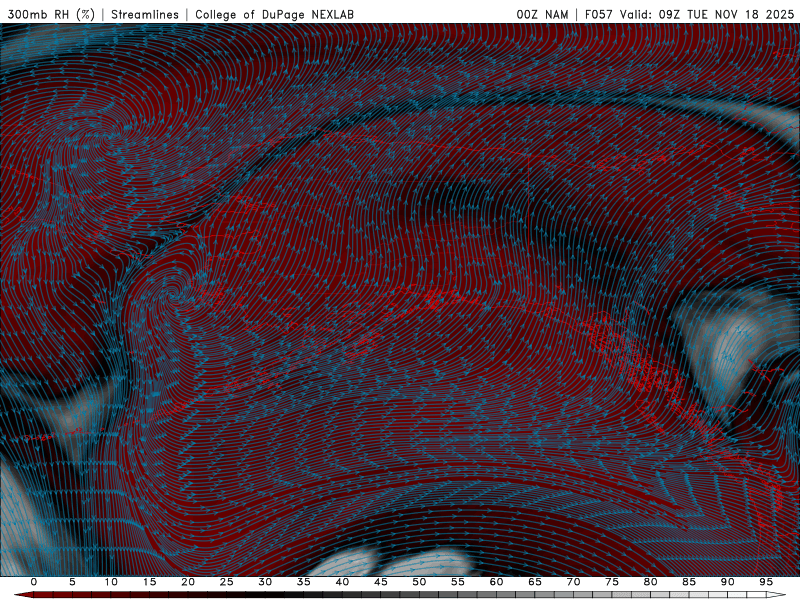Click the colorbar label "50"
Viewport: 800px width, 600px height.
[419, 582]
